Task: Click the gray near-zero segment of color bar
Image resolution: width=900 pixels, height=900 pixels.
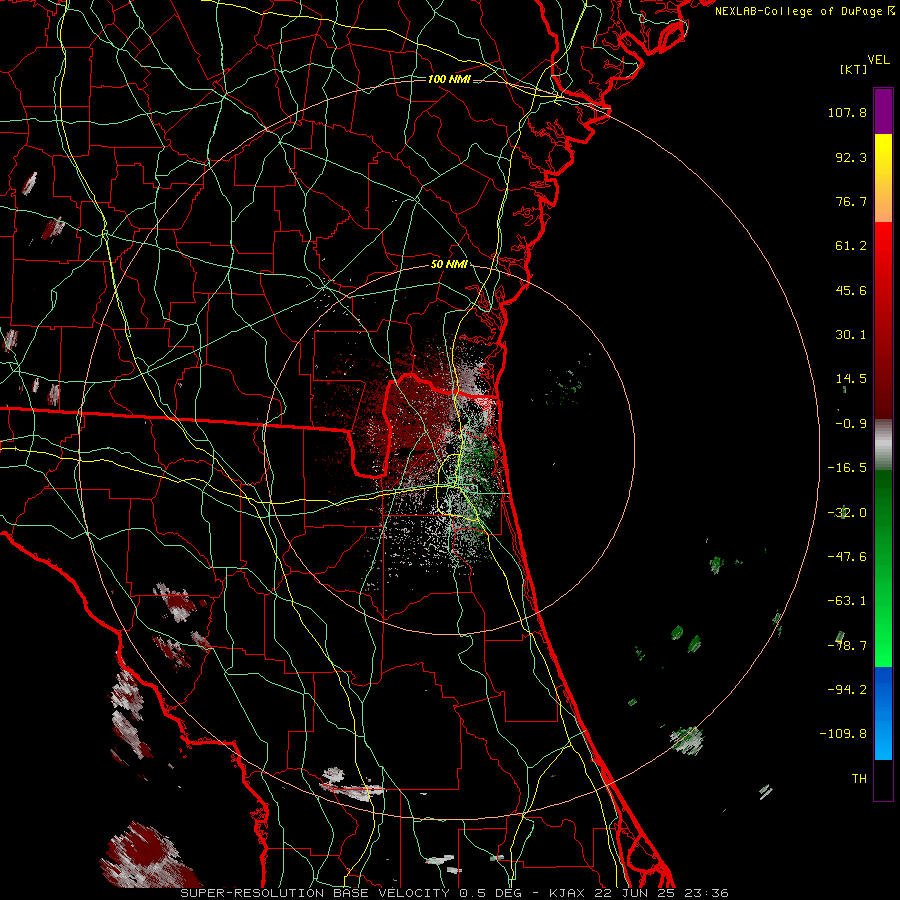Action: point(883,445)
